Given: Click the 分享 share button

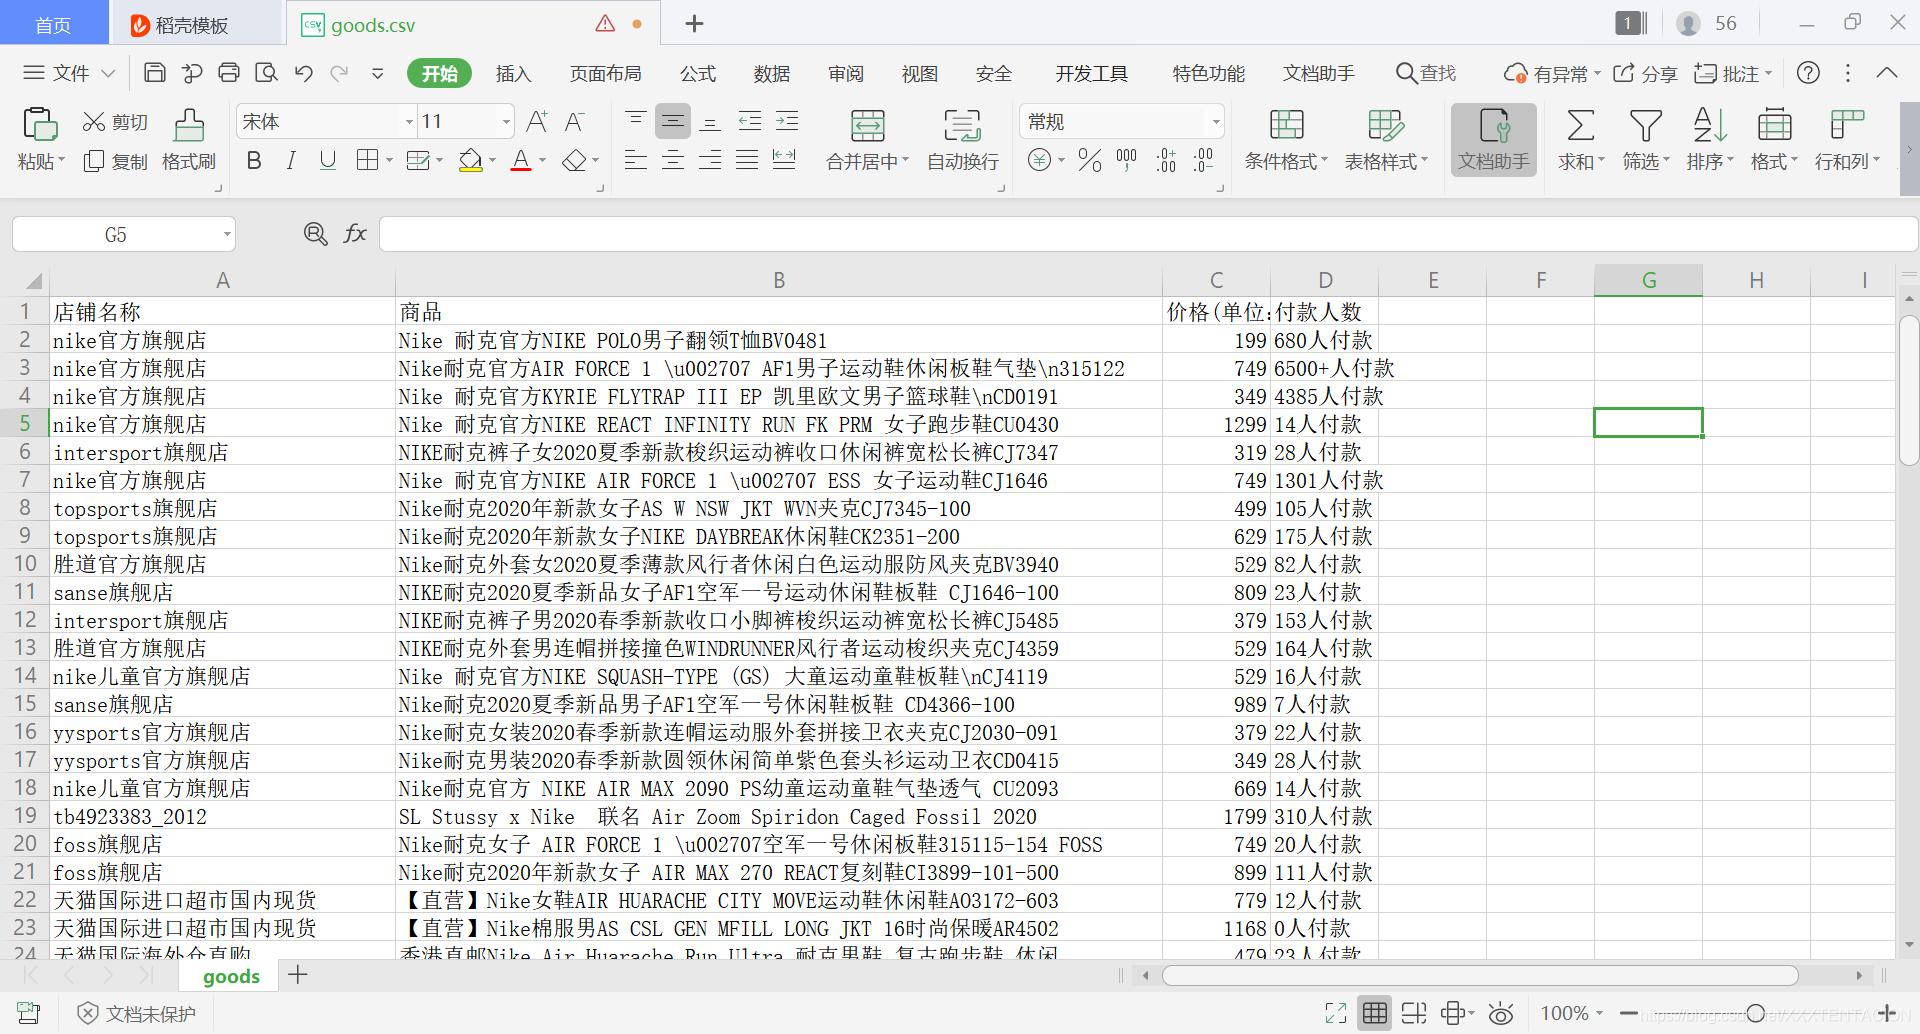Looking at the screenshot, I should click(x=1645, y=73).
